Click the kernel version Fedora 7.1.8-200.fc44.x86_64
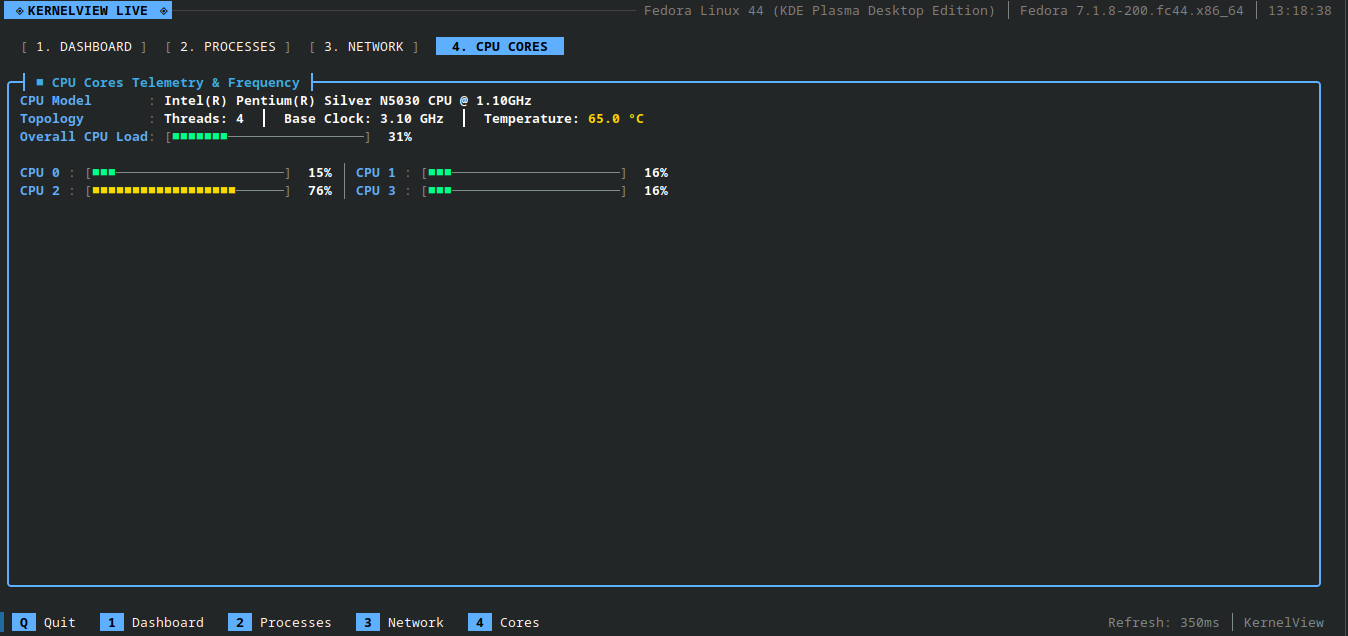Viewport: 1348px width, 636px height. (x=1132, y=11)
